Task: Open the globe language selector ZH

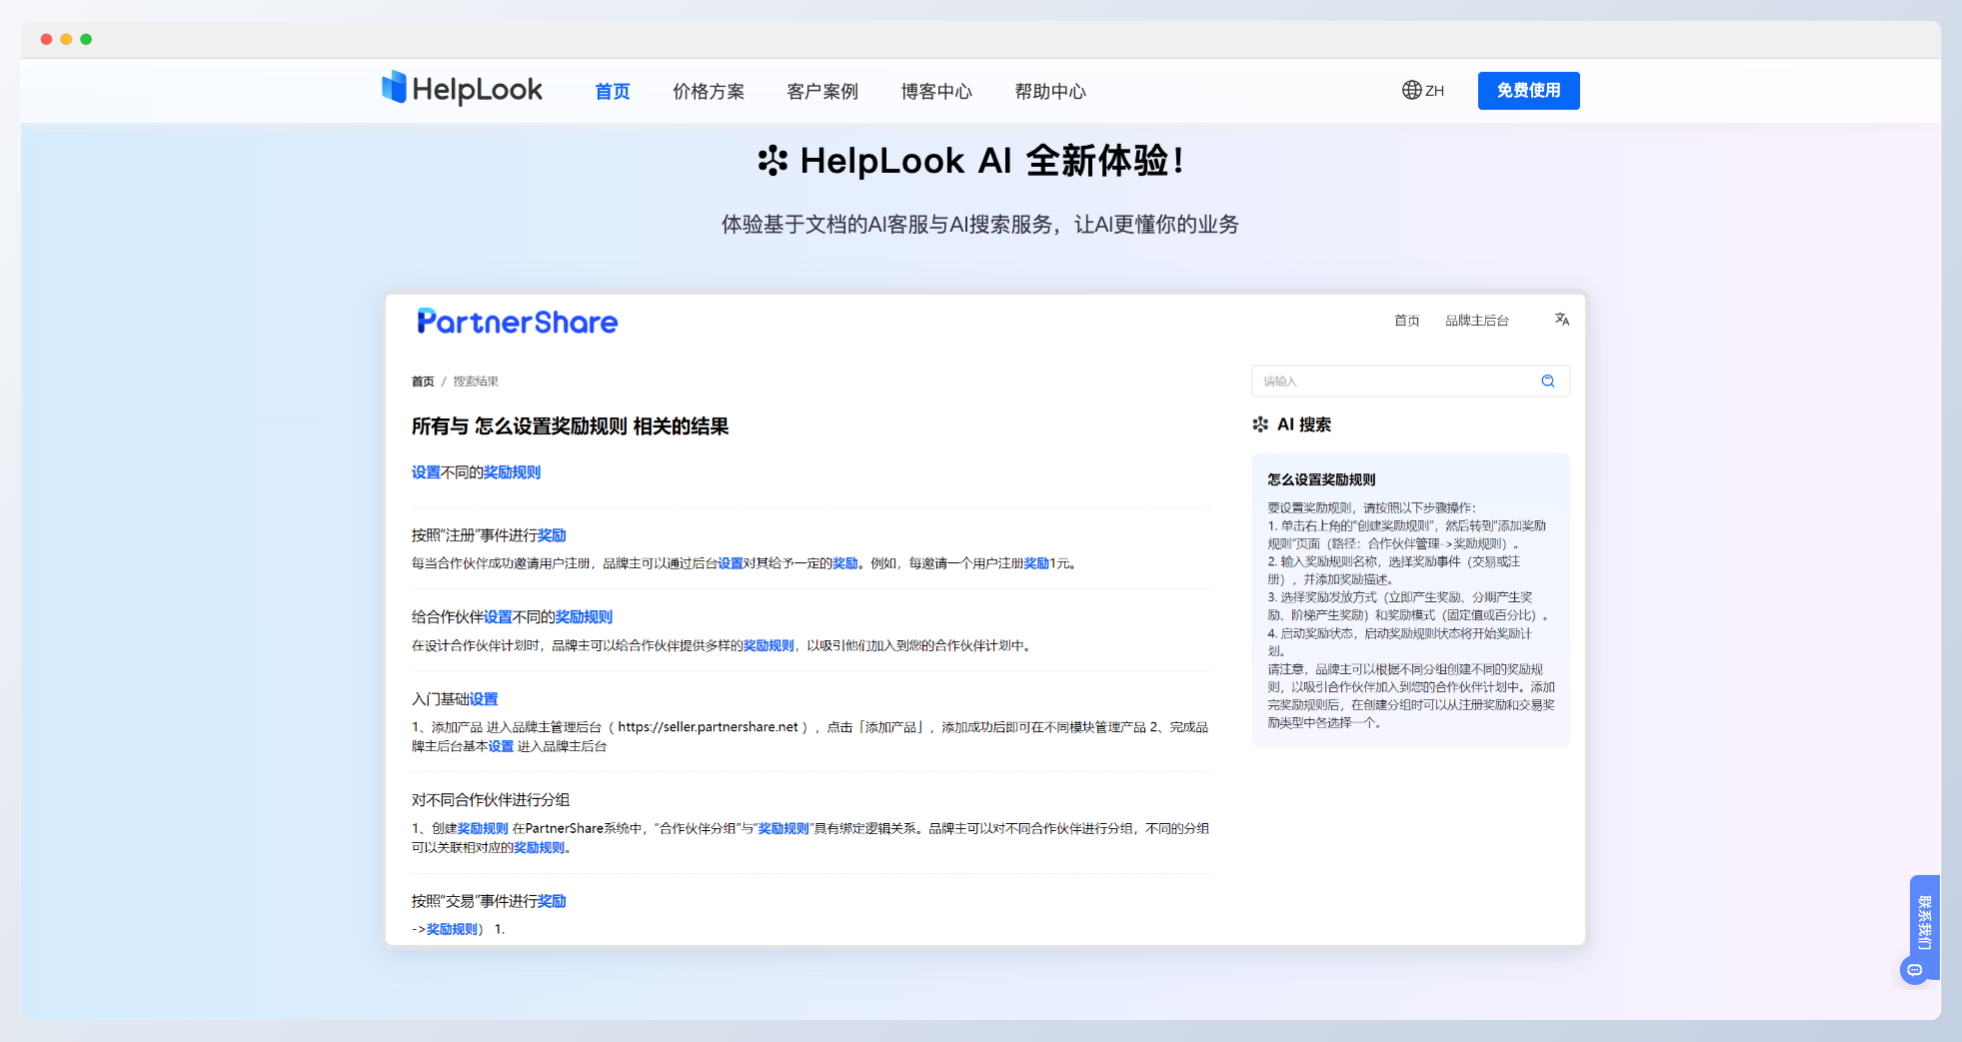Action: 1422,90
